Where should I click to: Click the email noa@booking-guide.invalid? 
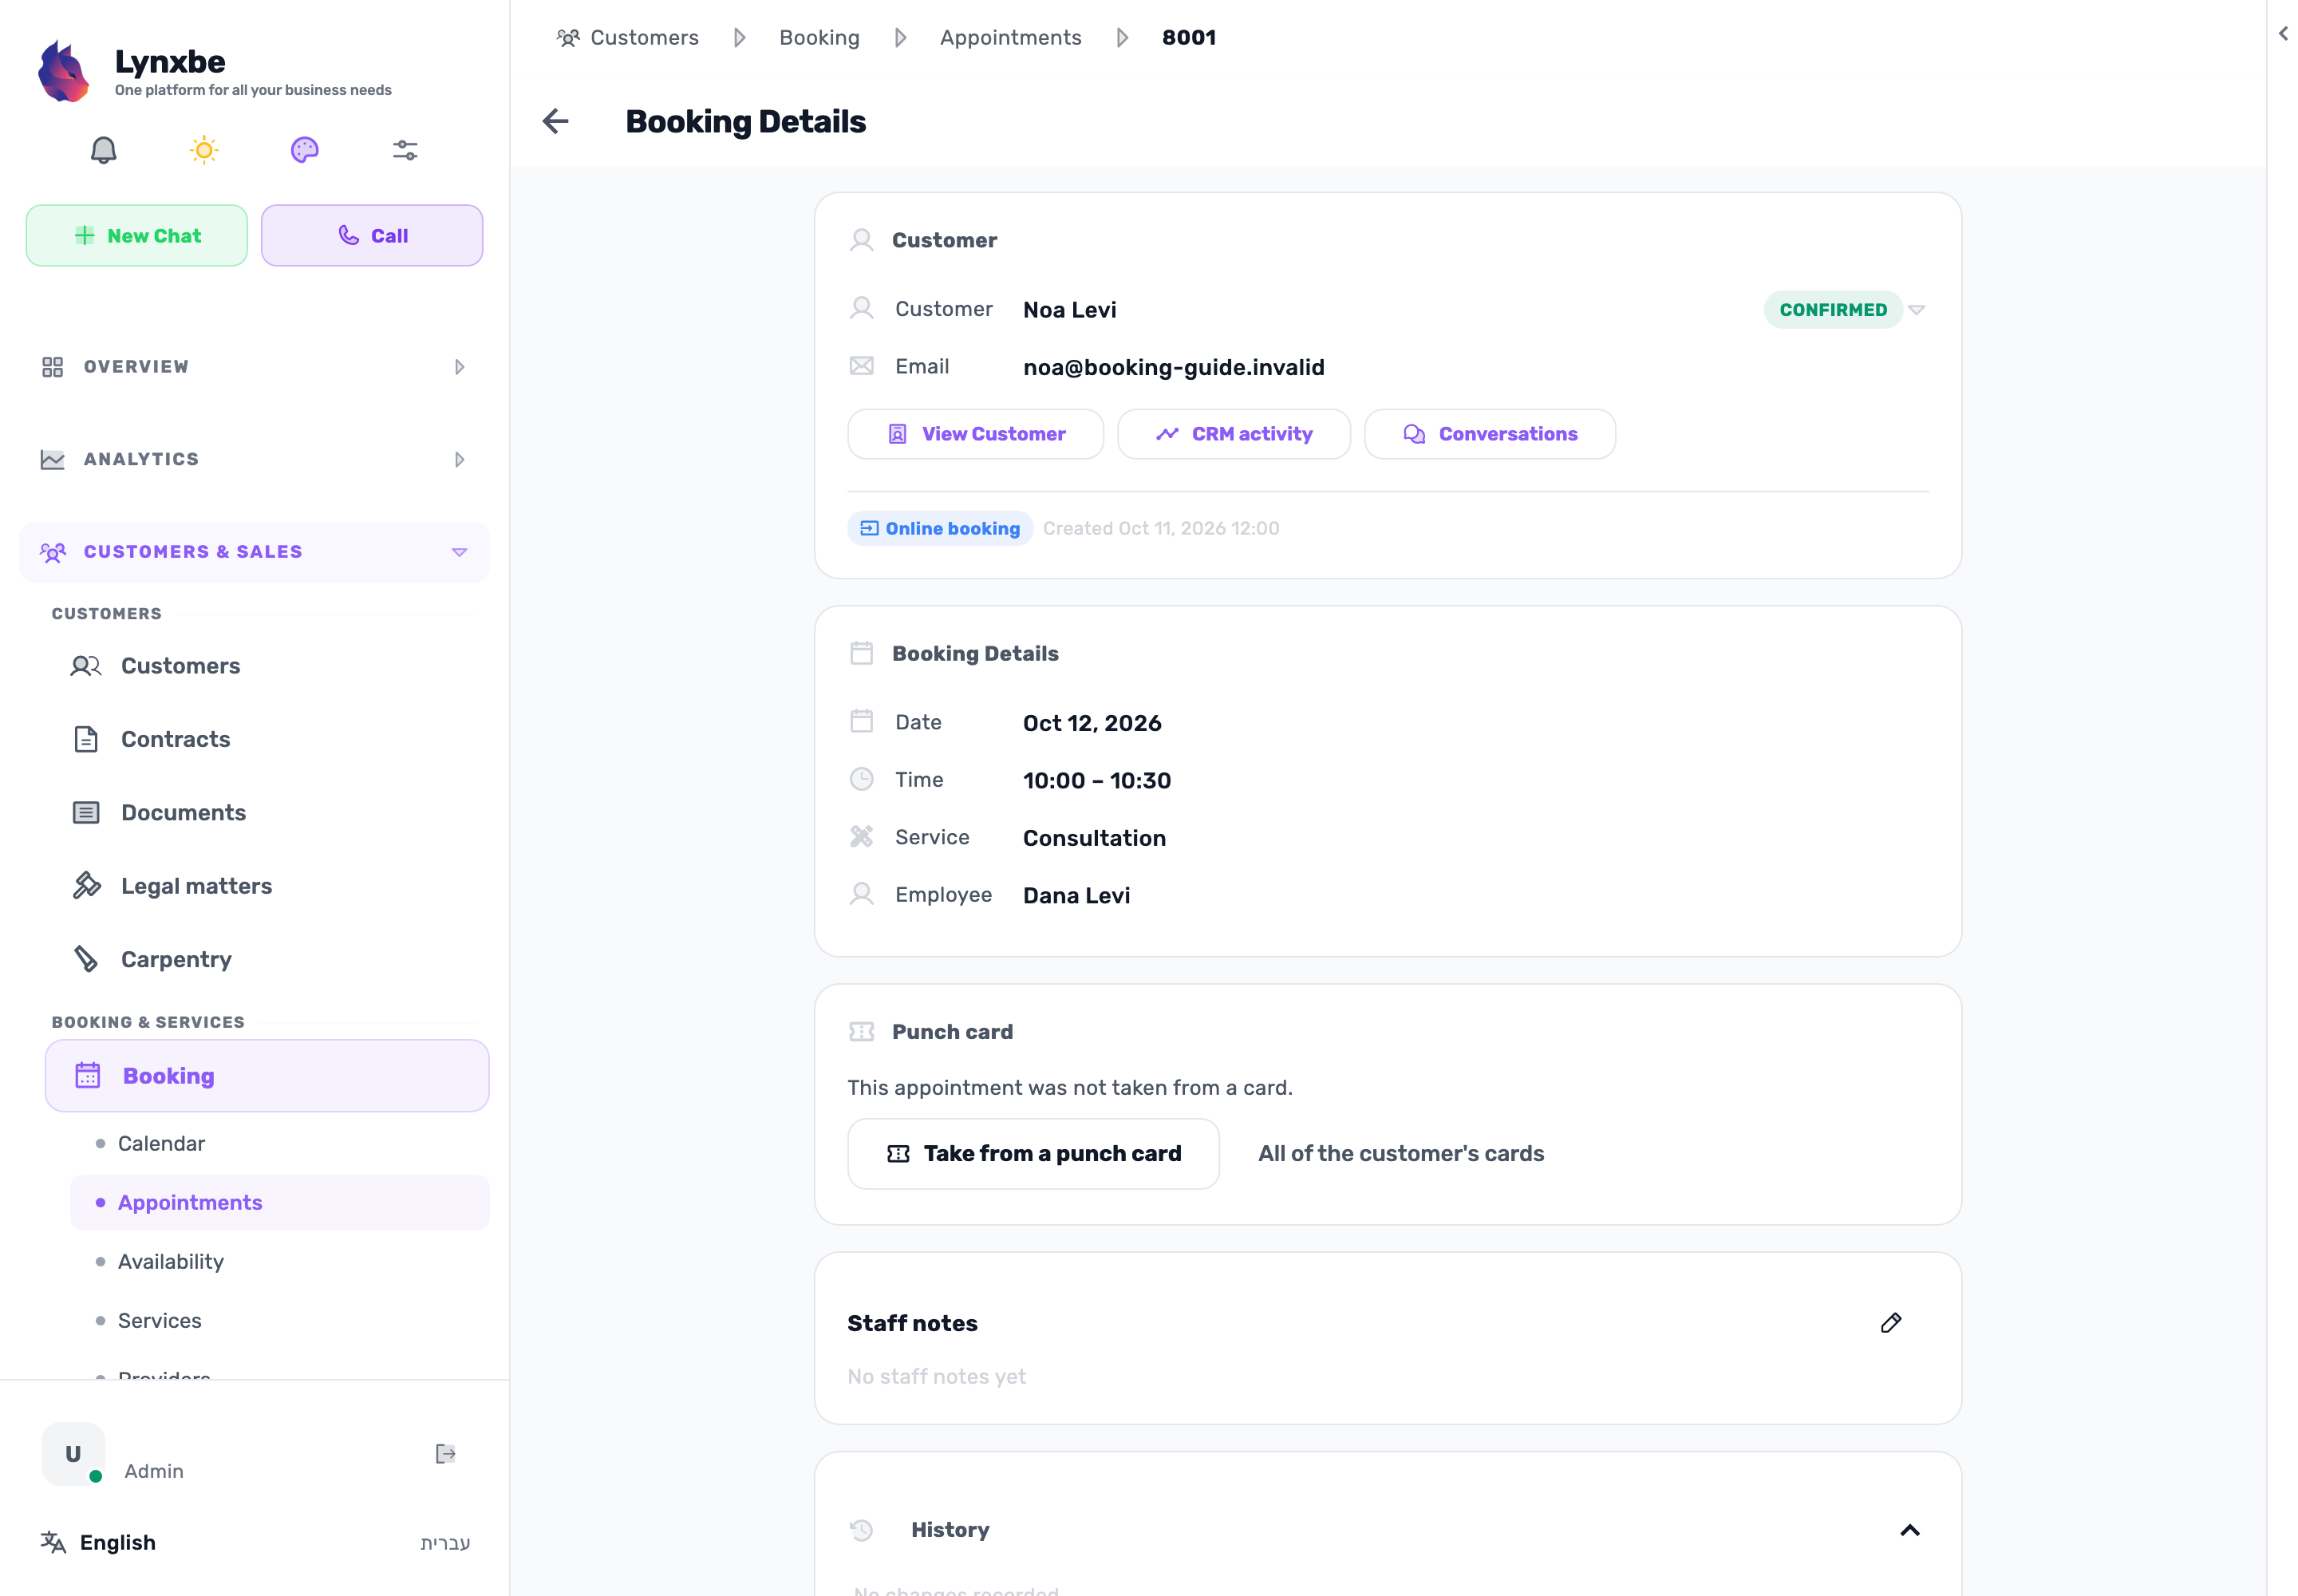1173,367
